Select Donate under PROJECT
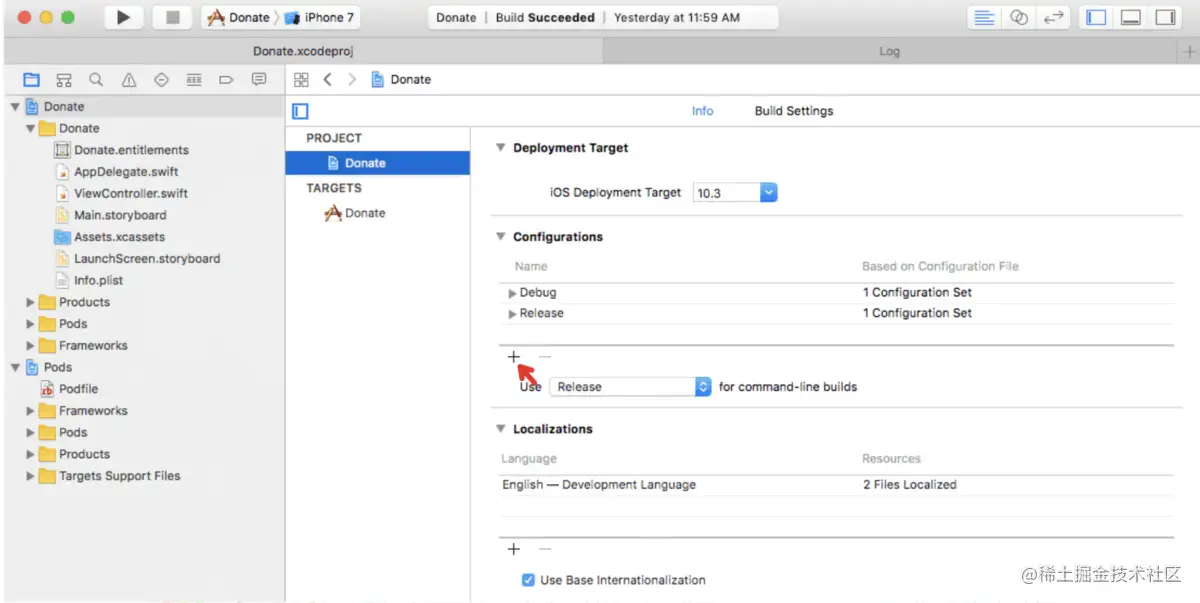The width and height of the screenshot is (1200, 603). tap(377, 163)
